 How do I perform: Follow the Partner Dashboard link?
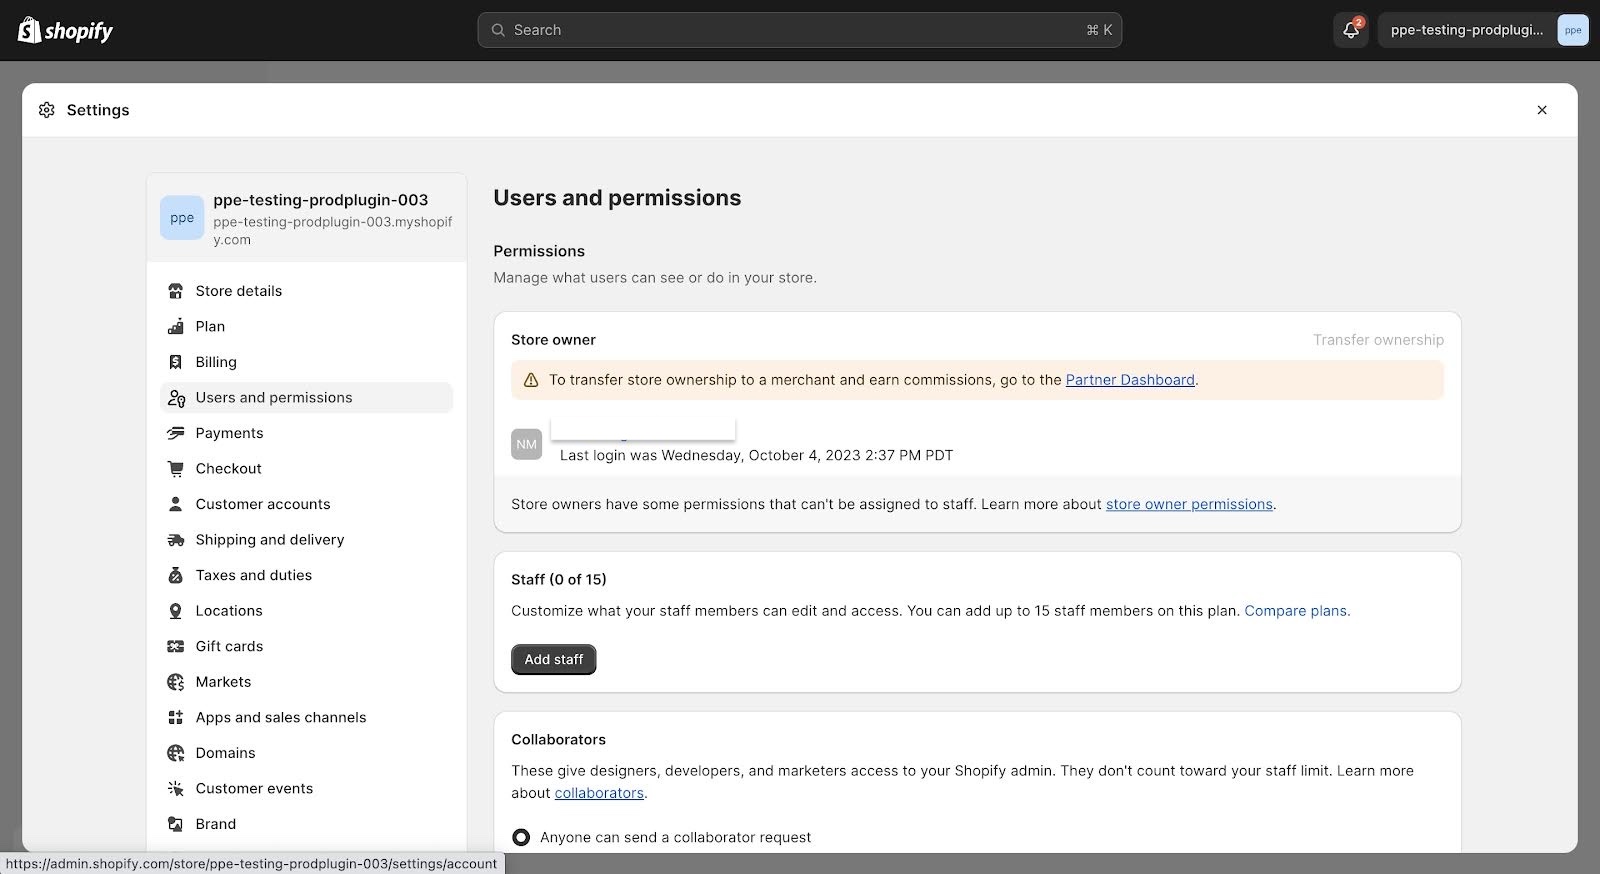pos(1130,380)
